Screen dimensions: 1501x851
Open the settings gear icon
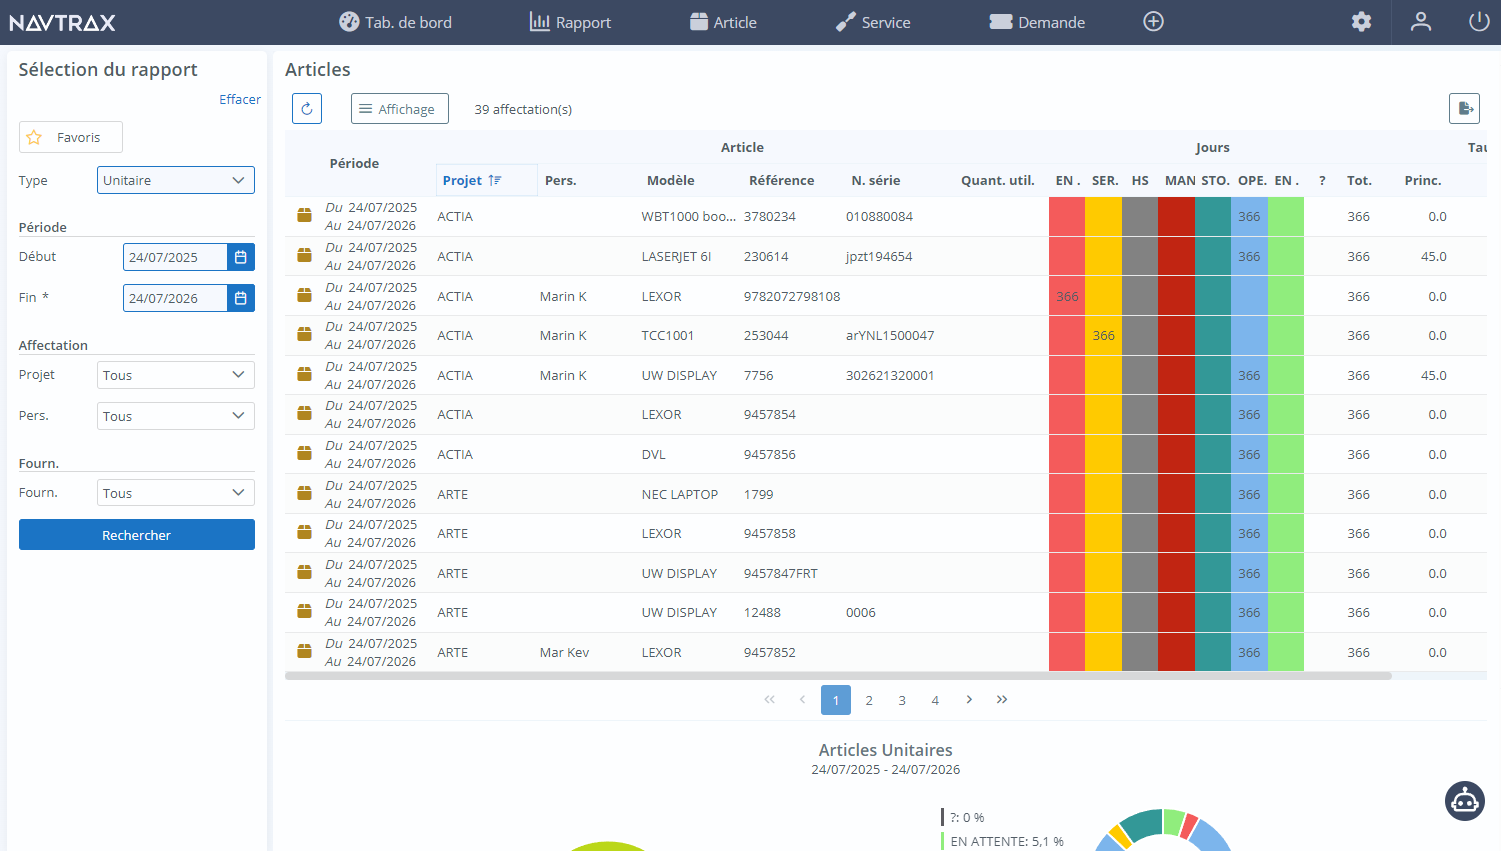1361,22
